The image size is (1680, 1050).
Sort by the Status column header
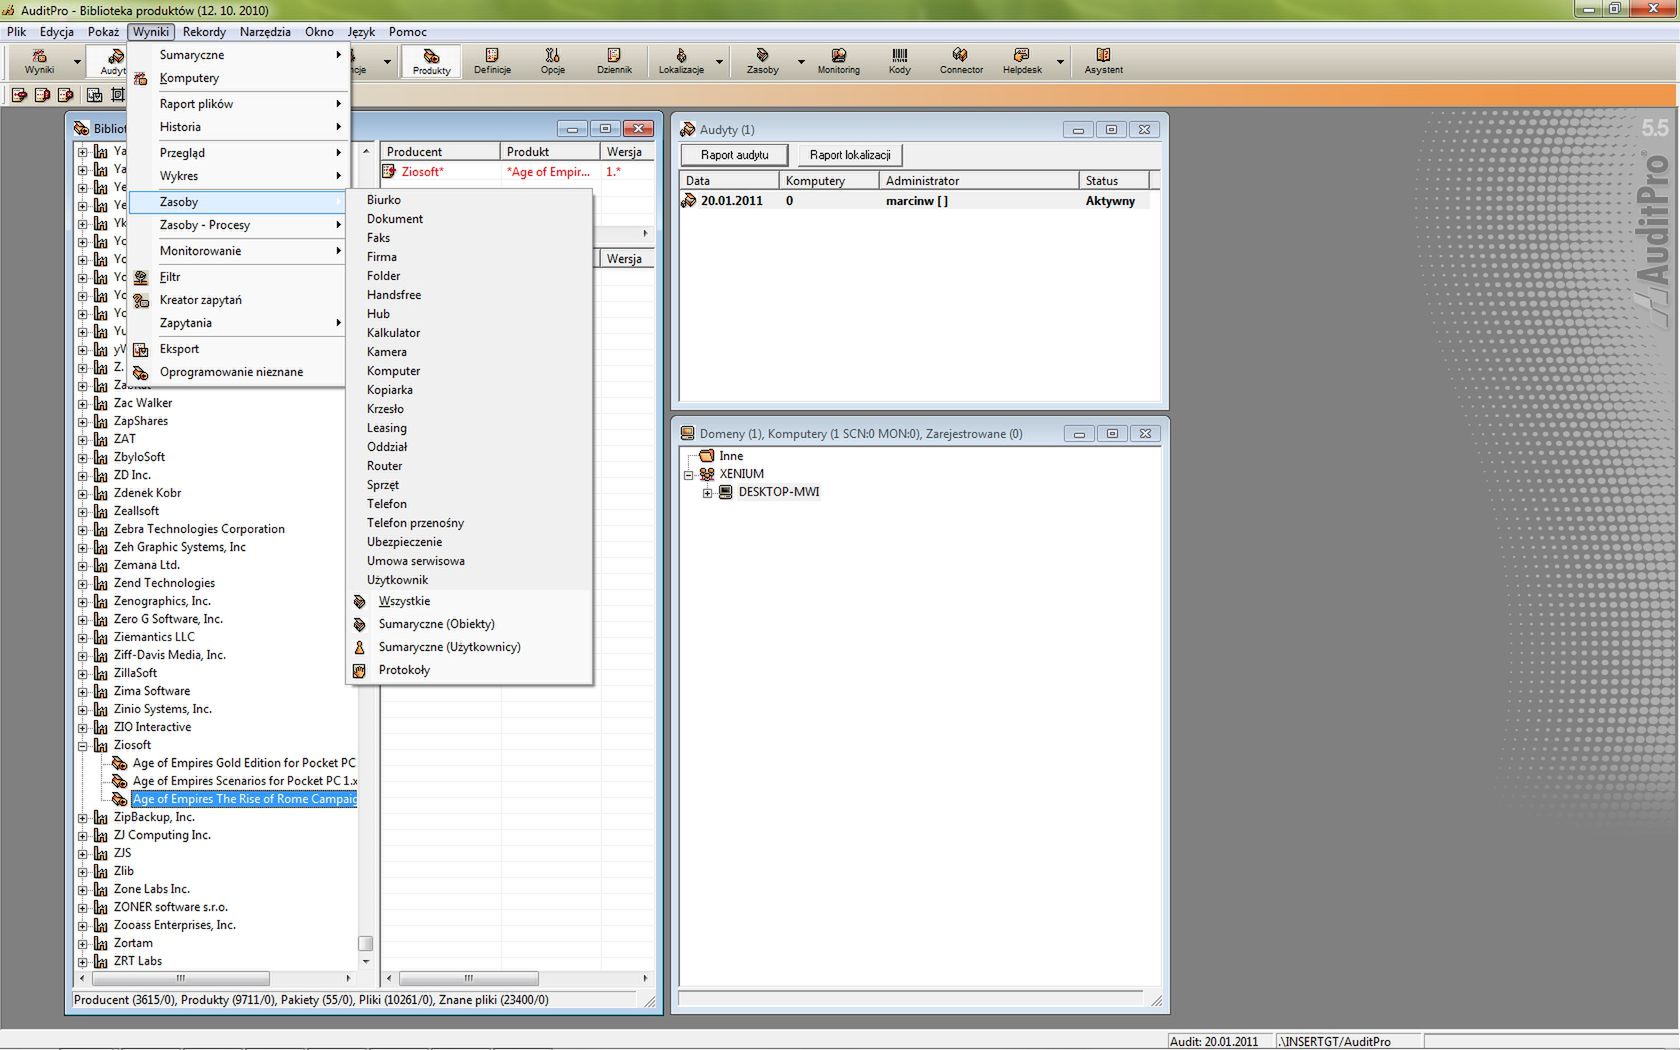[x=1114, y=181]
